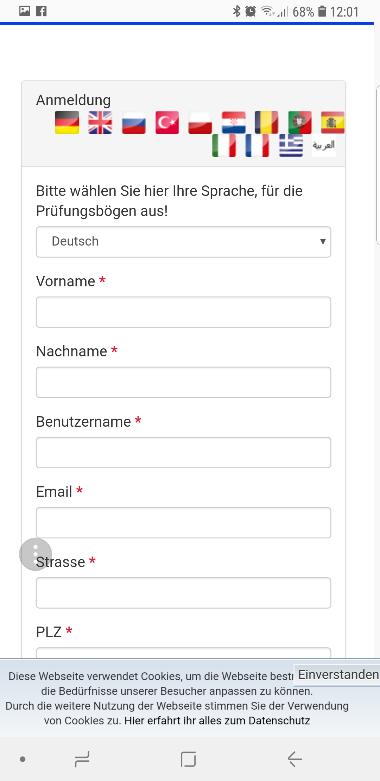Select the Romanian flag icon
The image size is (380, 781).
[266, 123]
